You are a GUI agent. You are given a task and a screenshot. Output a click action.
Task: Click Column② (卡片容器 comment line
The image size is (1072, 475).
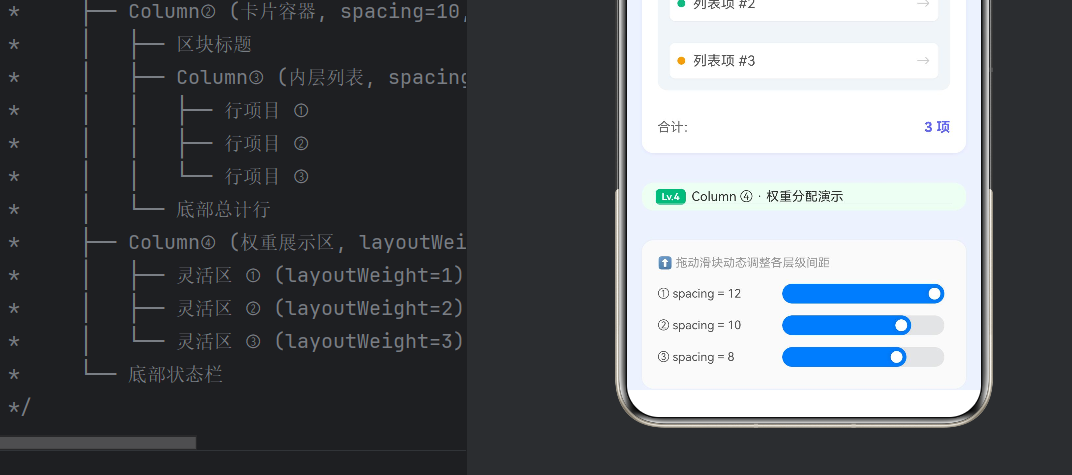click(x=297, y=12)
